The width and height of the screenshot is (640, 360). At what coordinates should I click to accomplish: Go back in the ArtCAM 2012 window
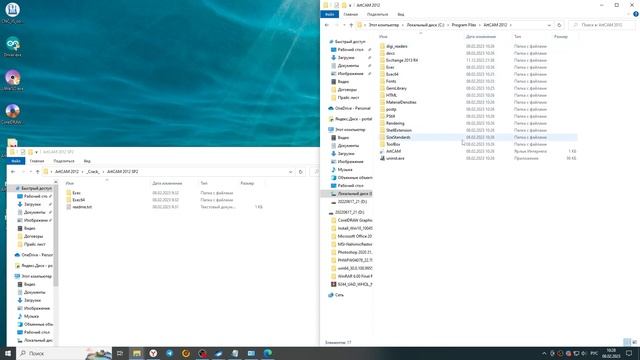[x=327, y=25]
